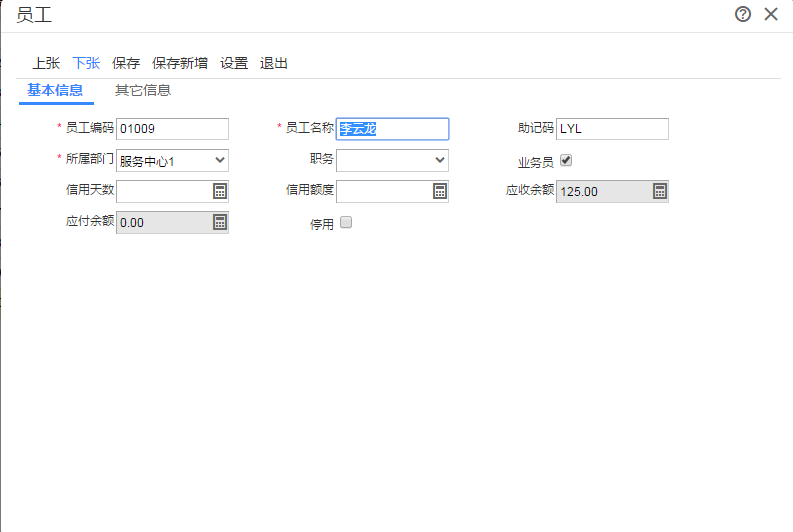The height and width of the screenshot is (532, 793).
Task: Click 保存新增 to save and add new
Action: [180, 63]
